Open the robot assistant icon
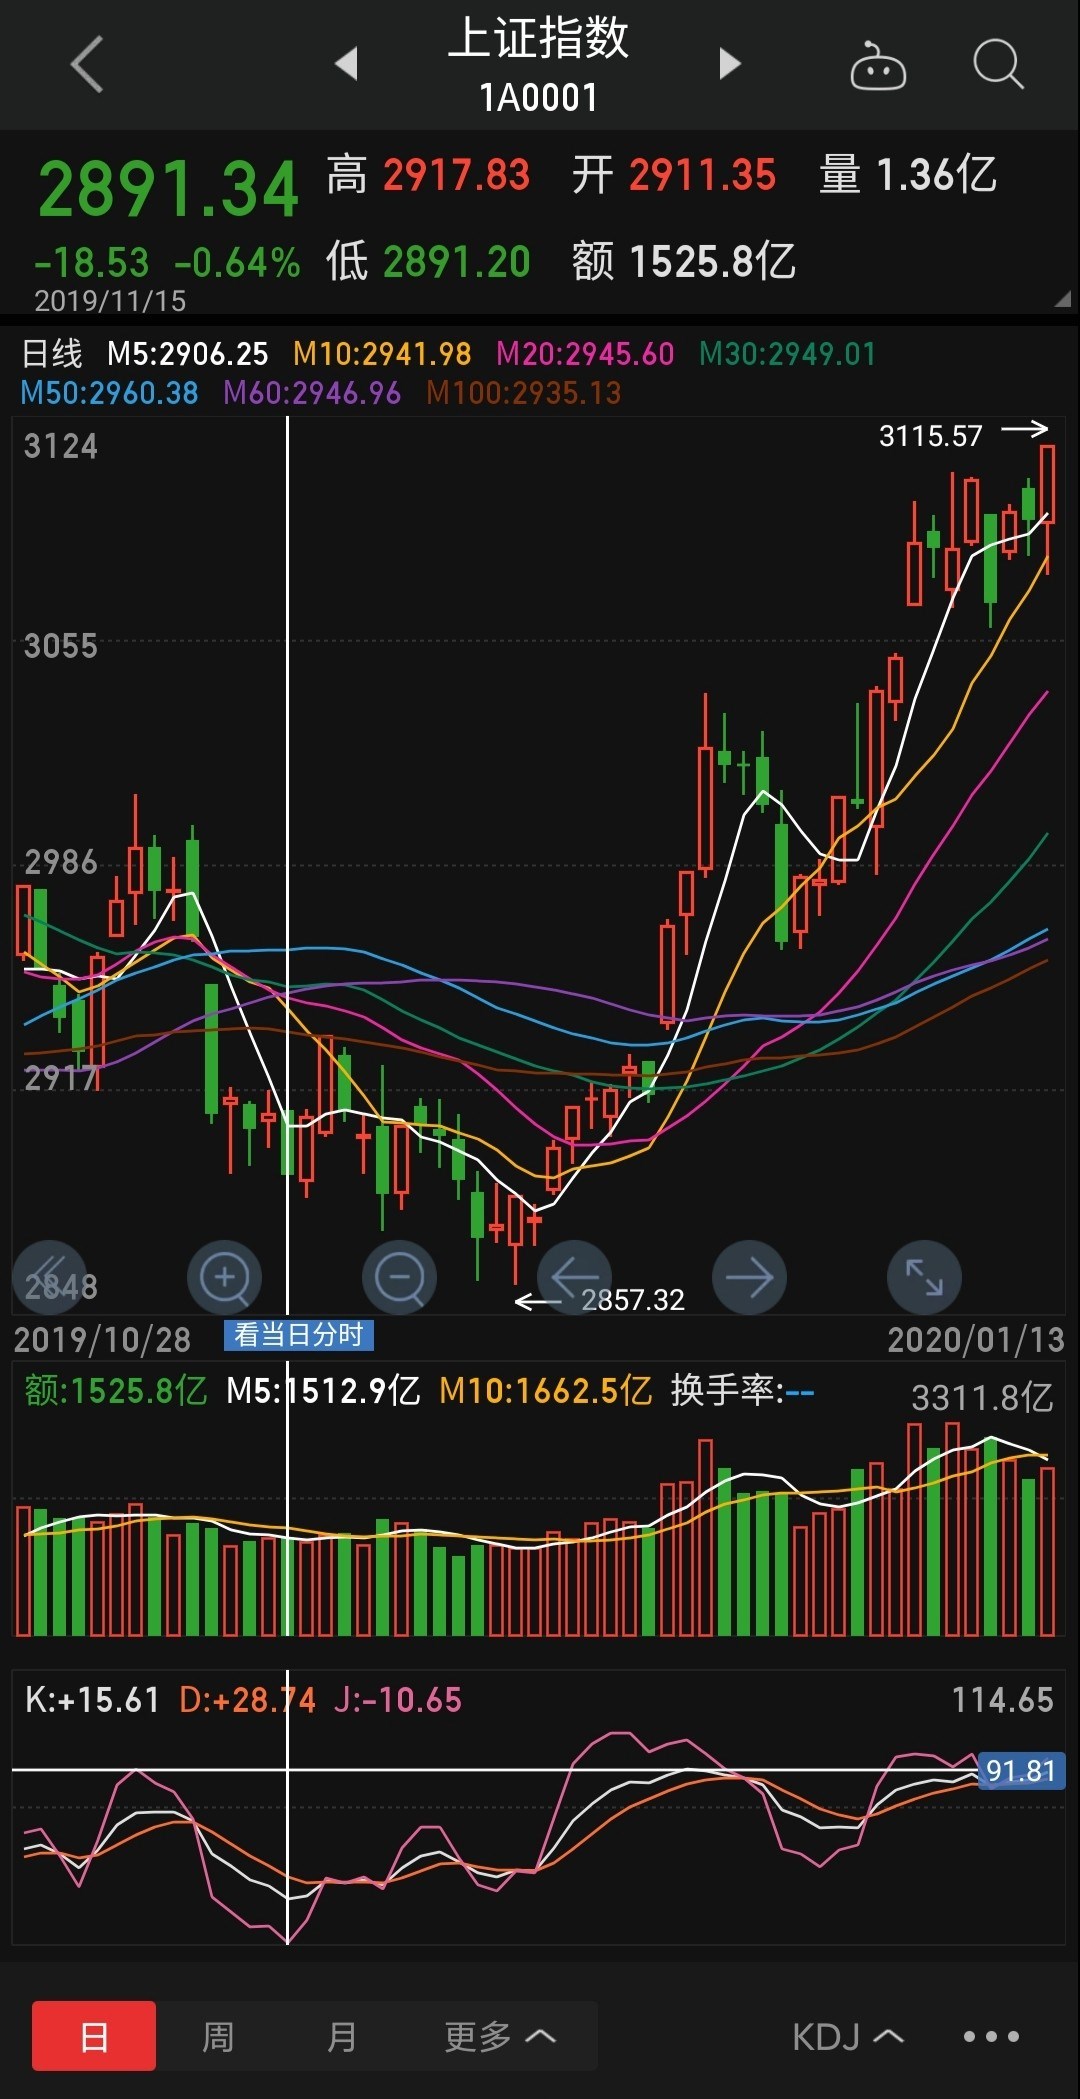The image size is (1080, 2099). 878,66
